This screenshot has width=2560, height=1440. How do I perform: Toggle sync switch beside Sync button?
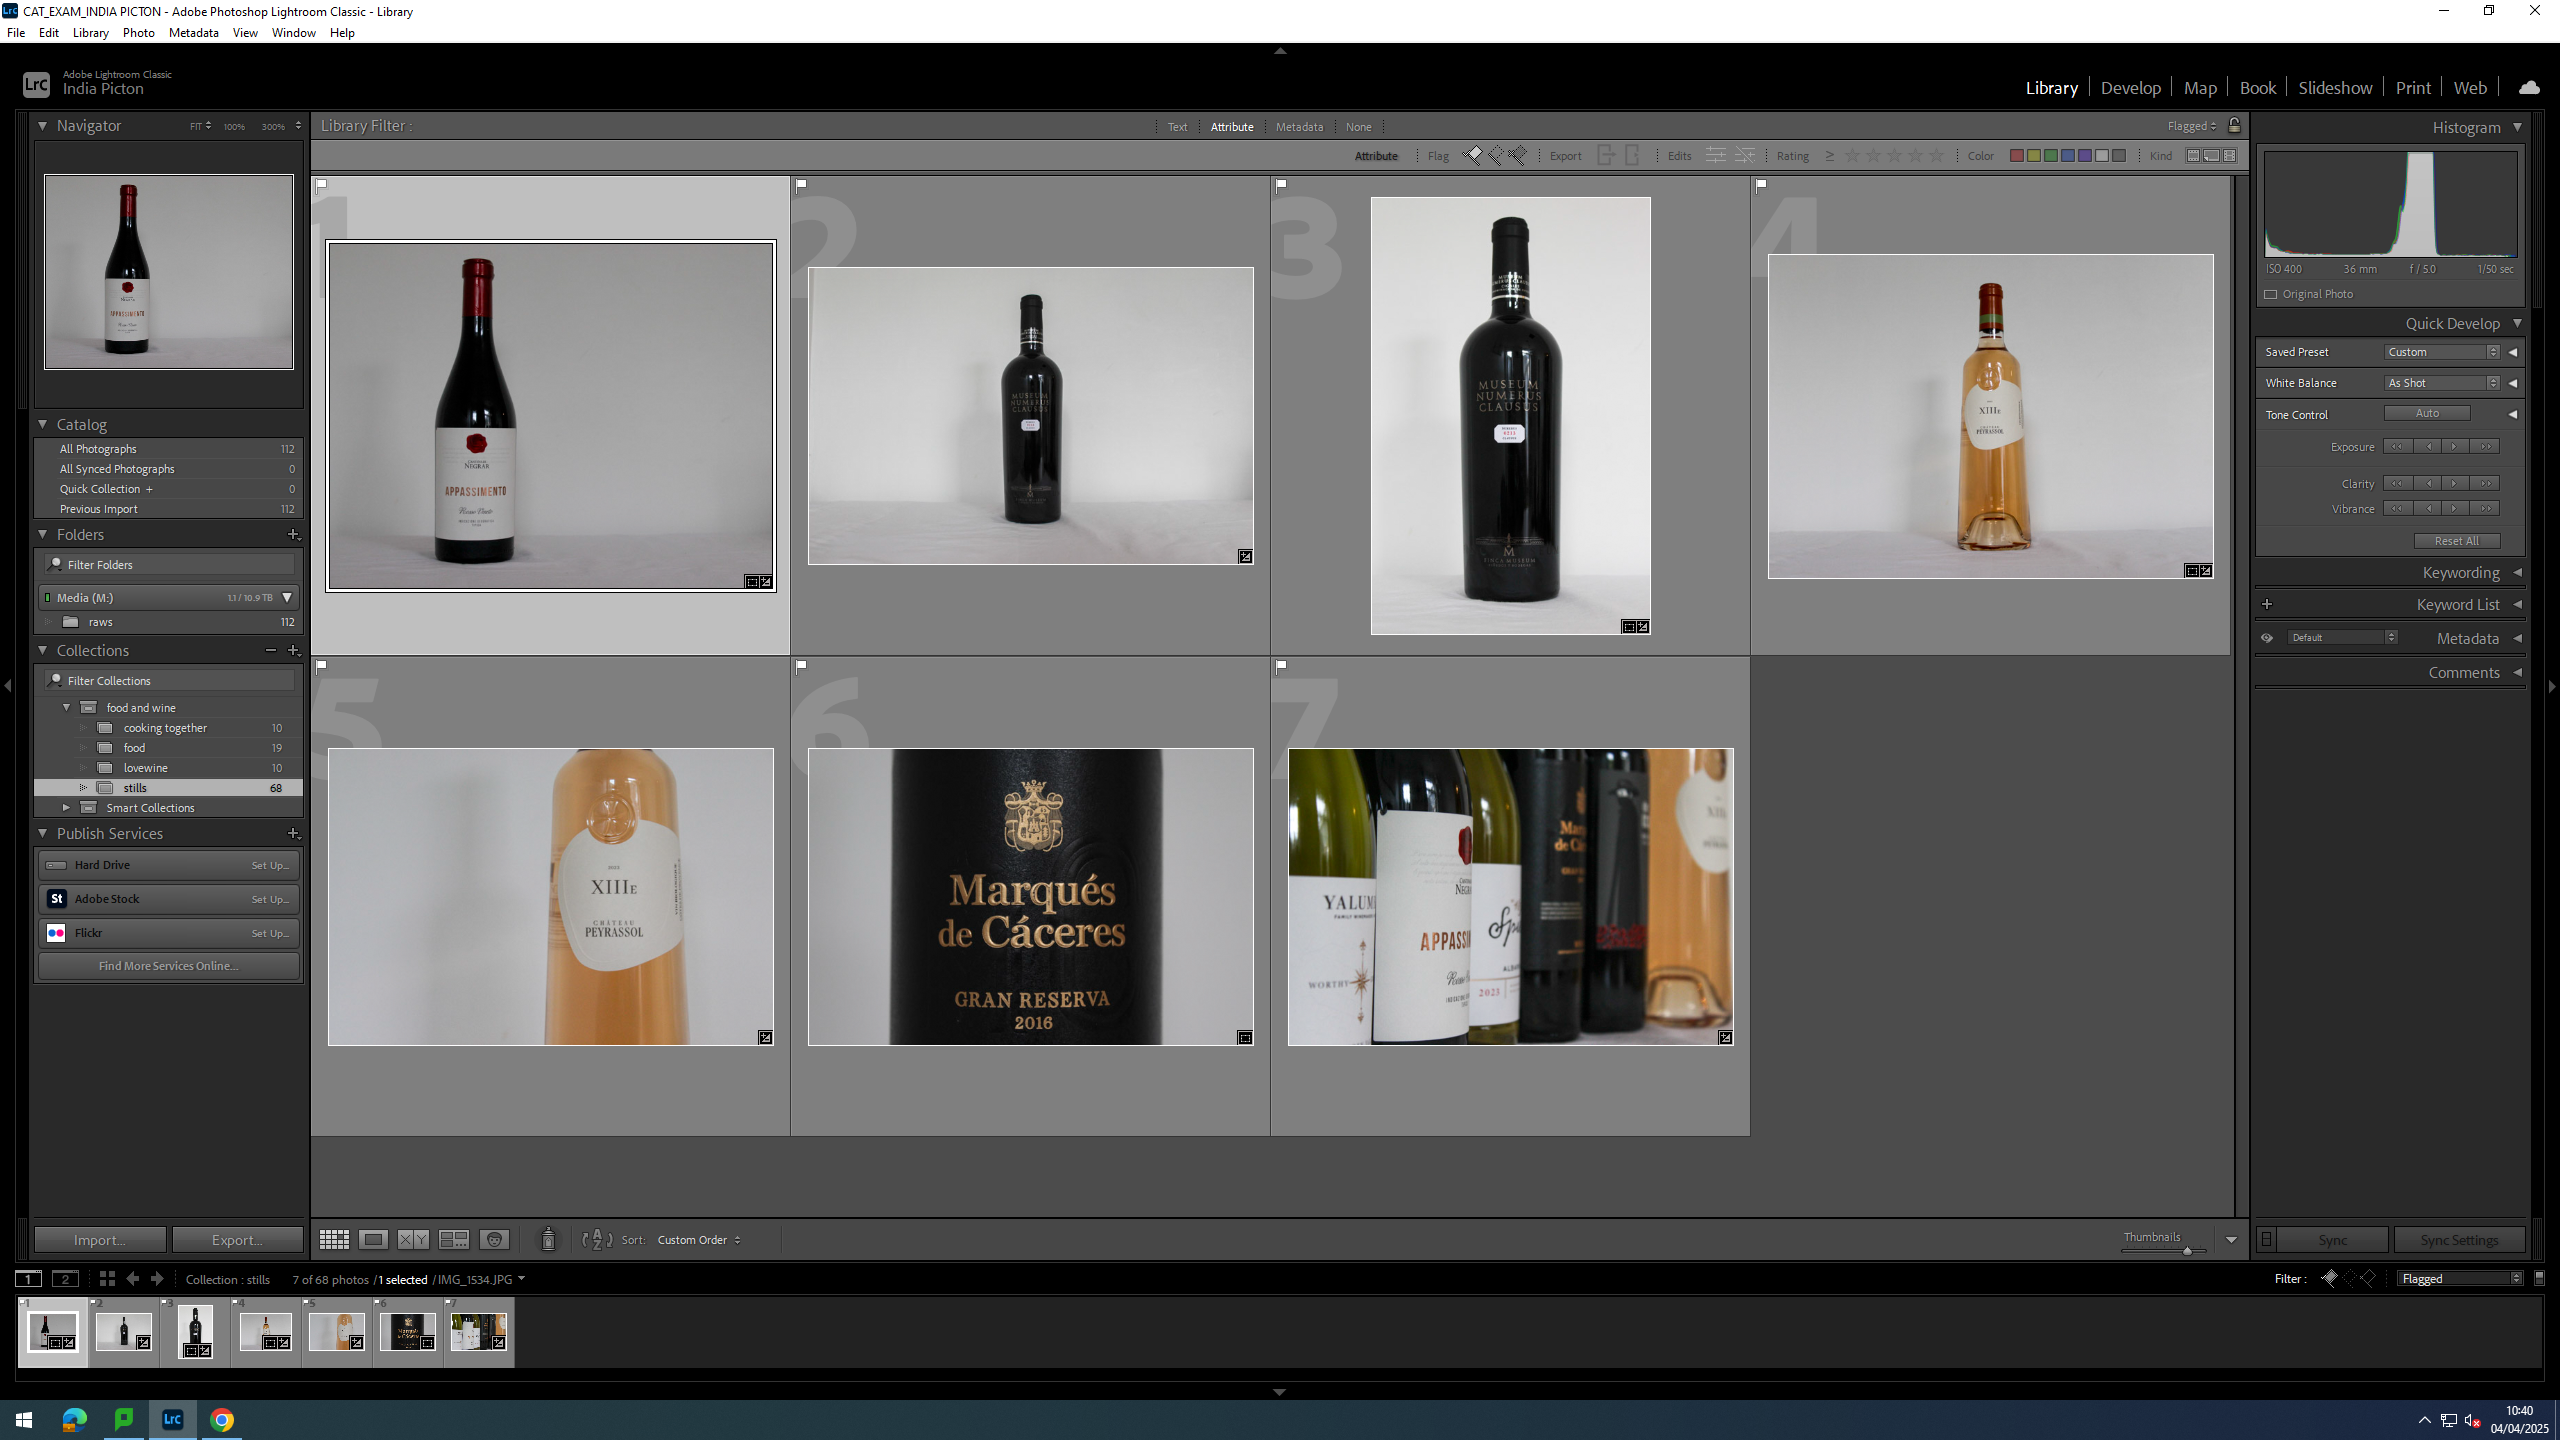pyautogui.click(x=2266, y=1240)
